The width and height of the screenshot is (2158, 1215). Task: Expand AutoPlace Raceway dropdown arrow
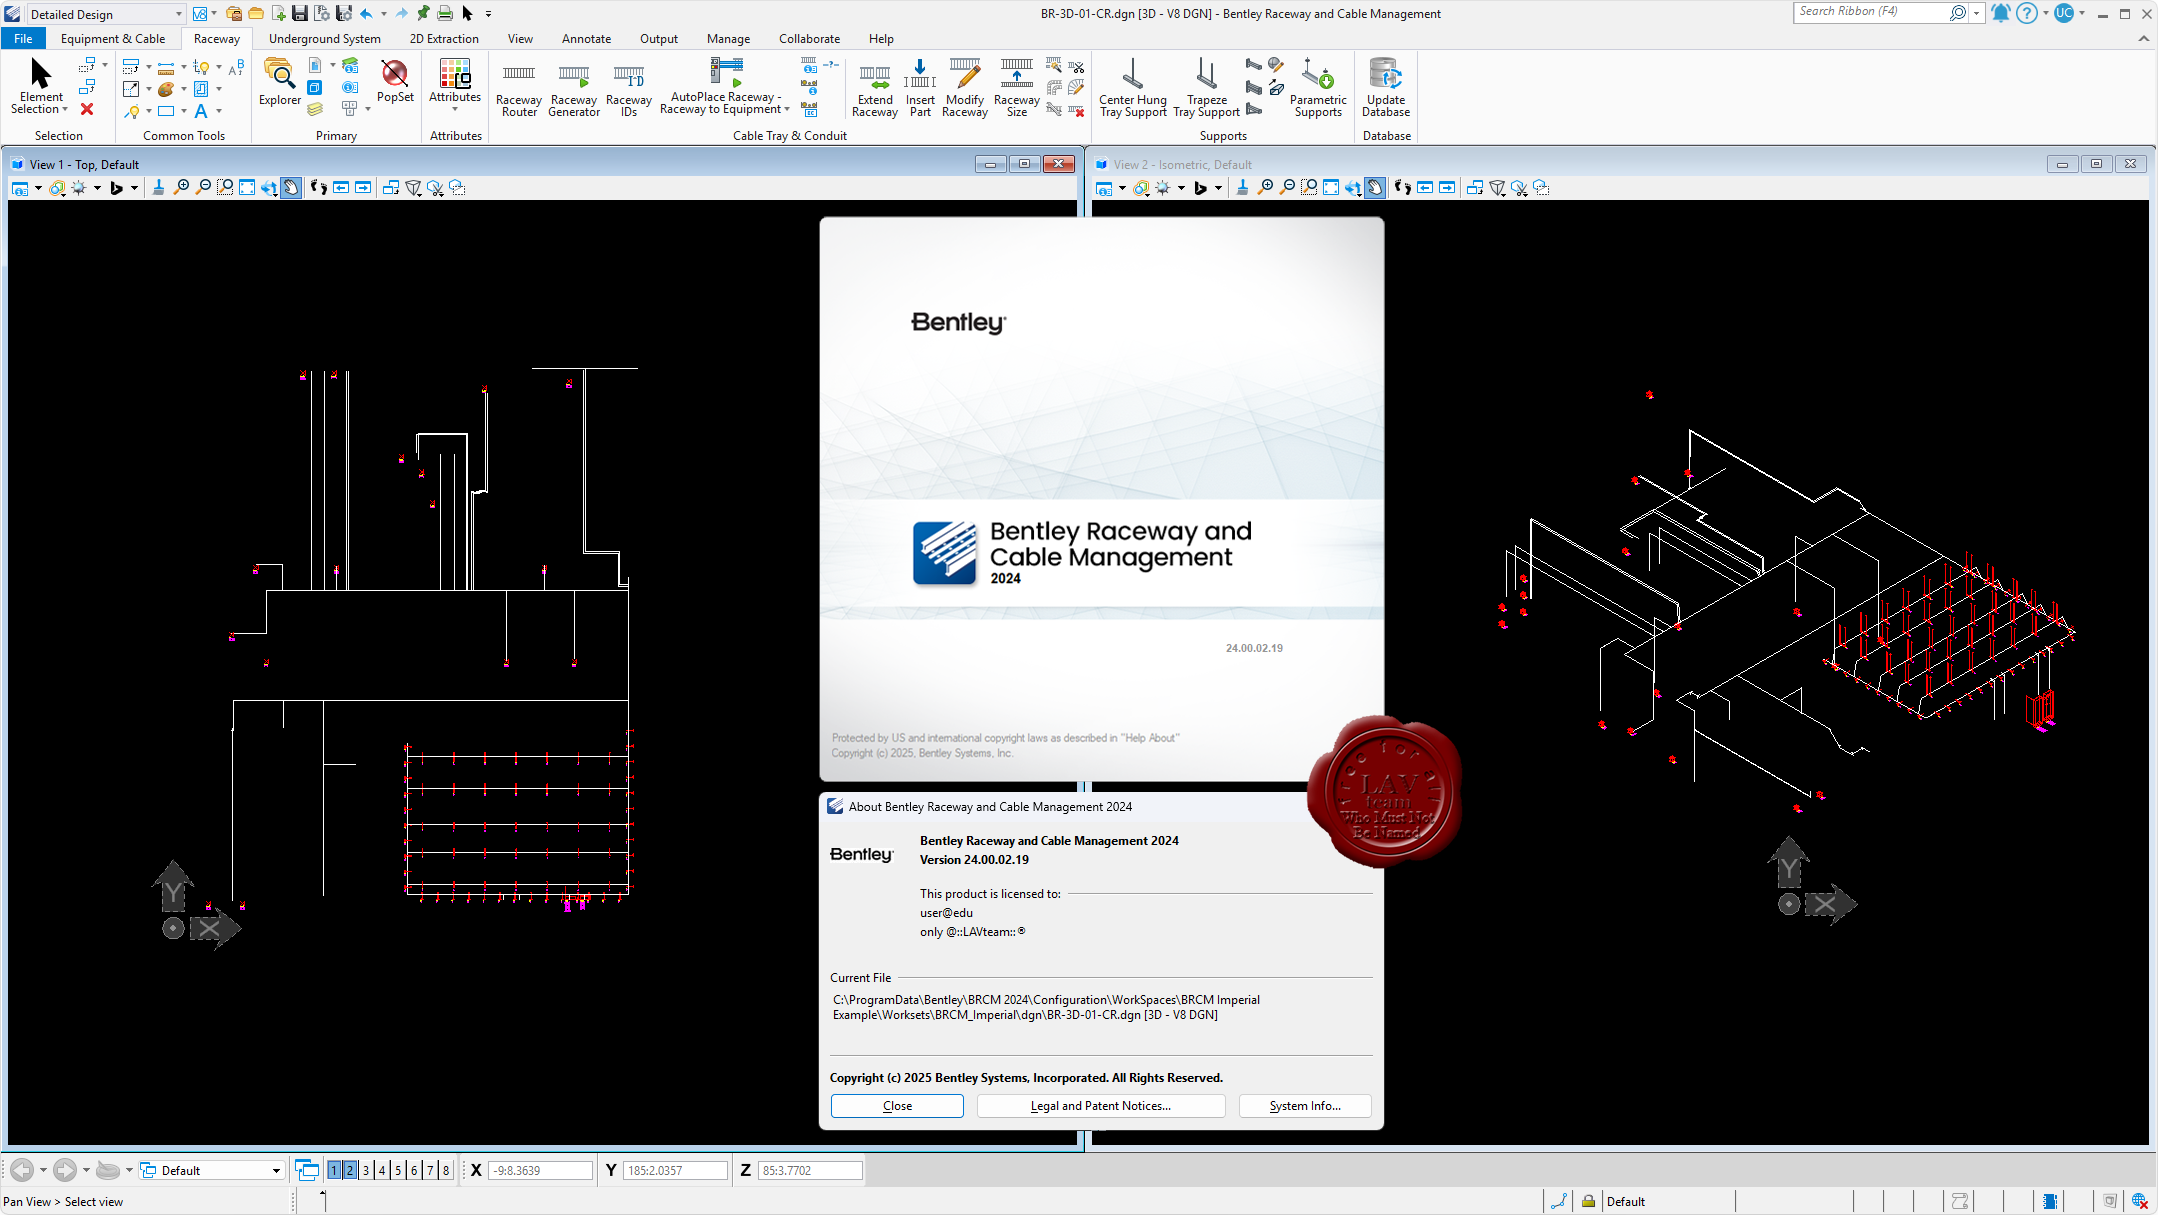click(787, 110)
